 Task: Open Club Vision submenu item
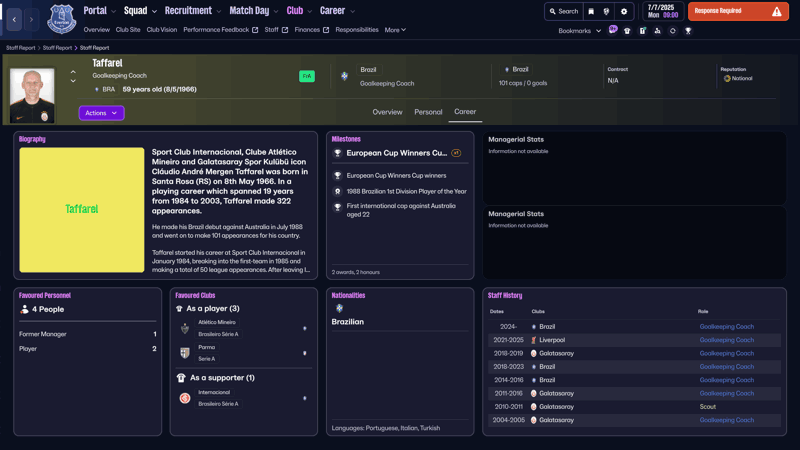pyautogui.click(x=162, y=30)
